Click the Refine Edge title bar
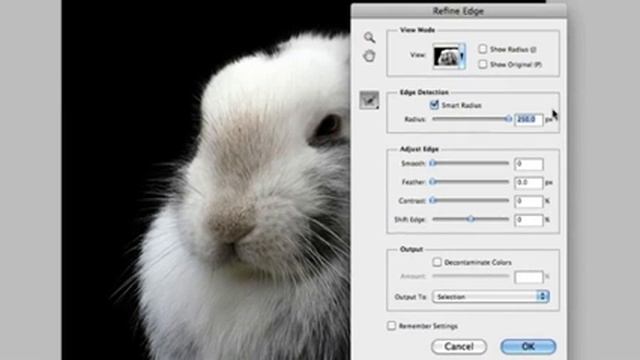 click(x=458, y=11)
